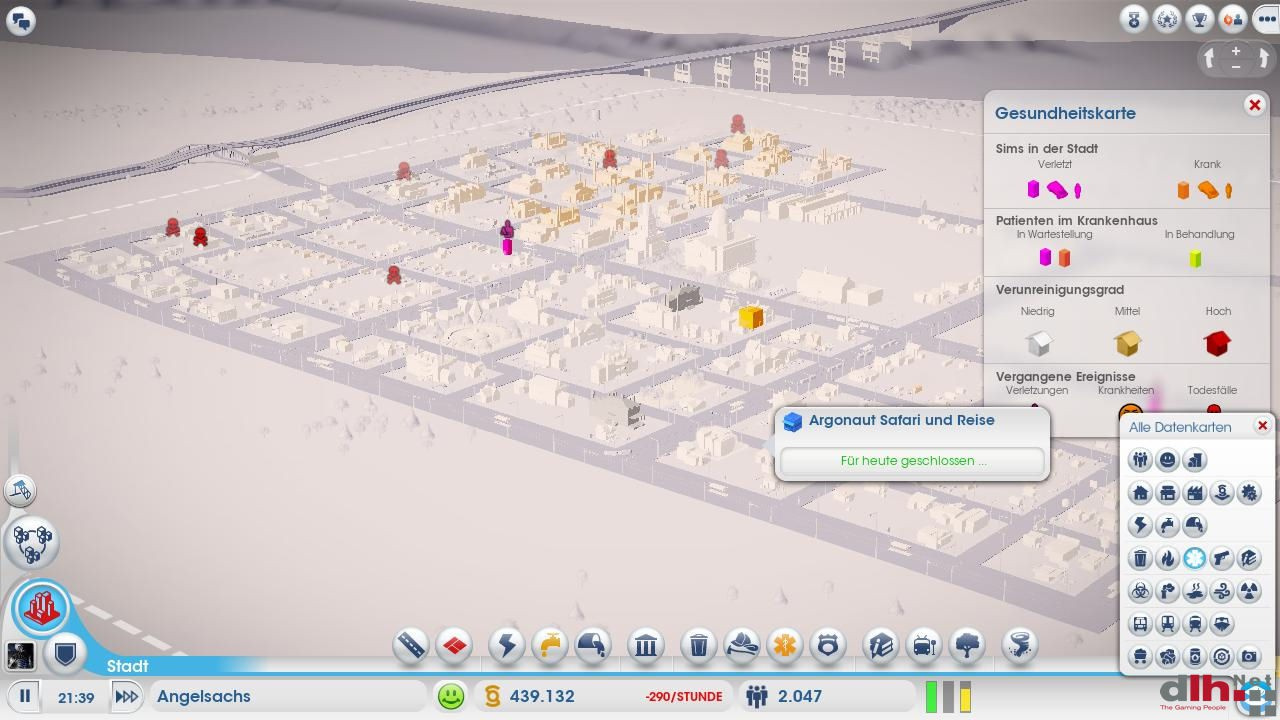Click the player avatar thumbnail
The height and width of the screenshot is (720, 1280).
[x=20, y=656]
